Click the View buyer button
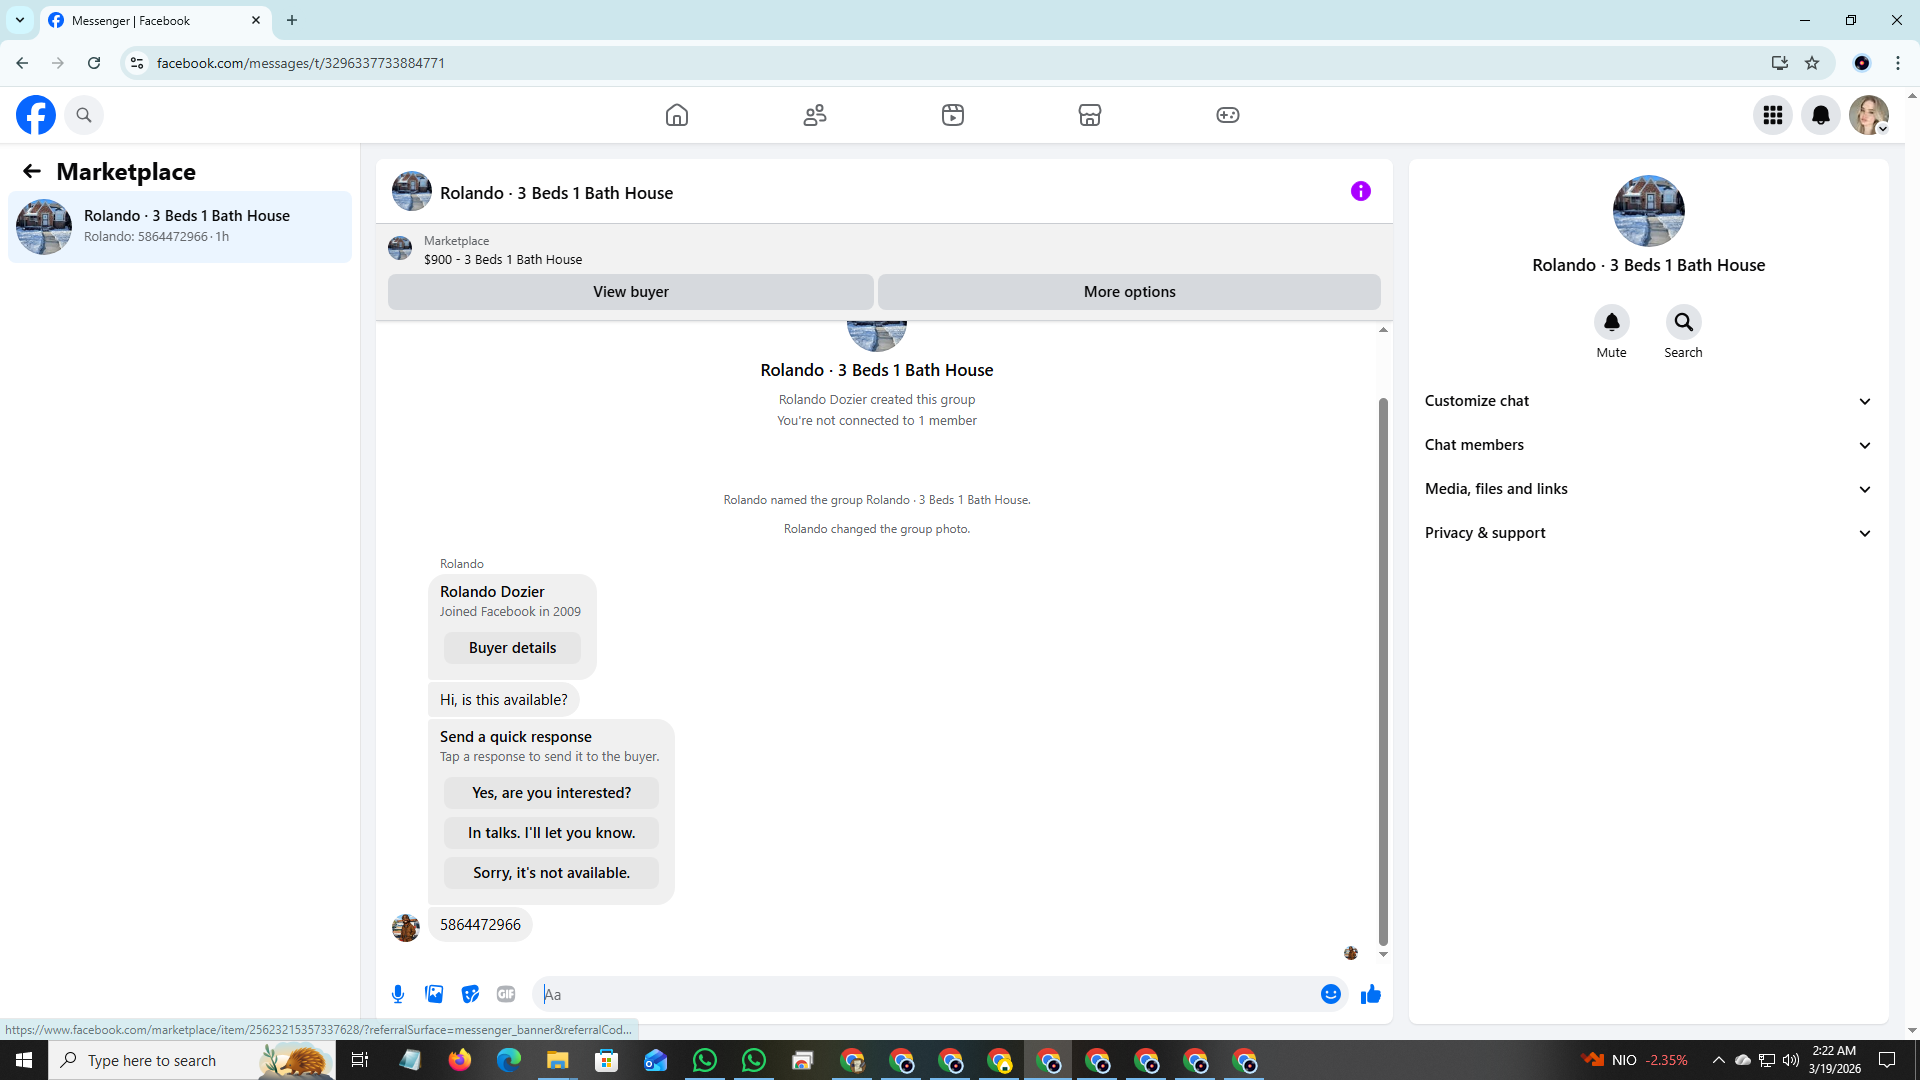This screenshot has width=1920, height=1080. click(x=630, y=292)
